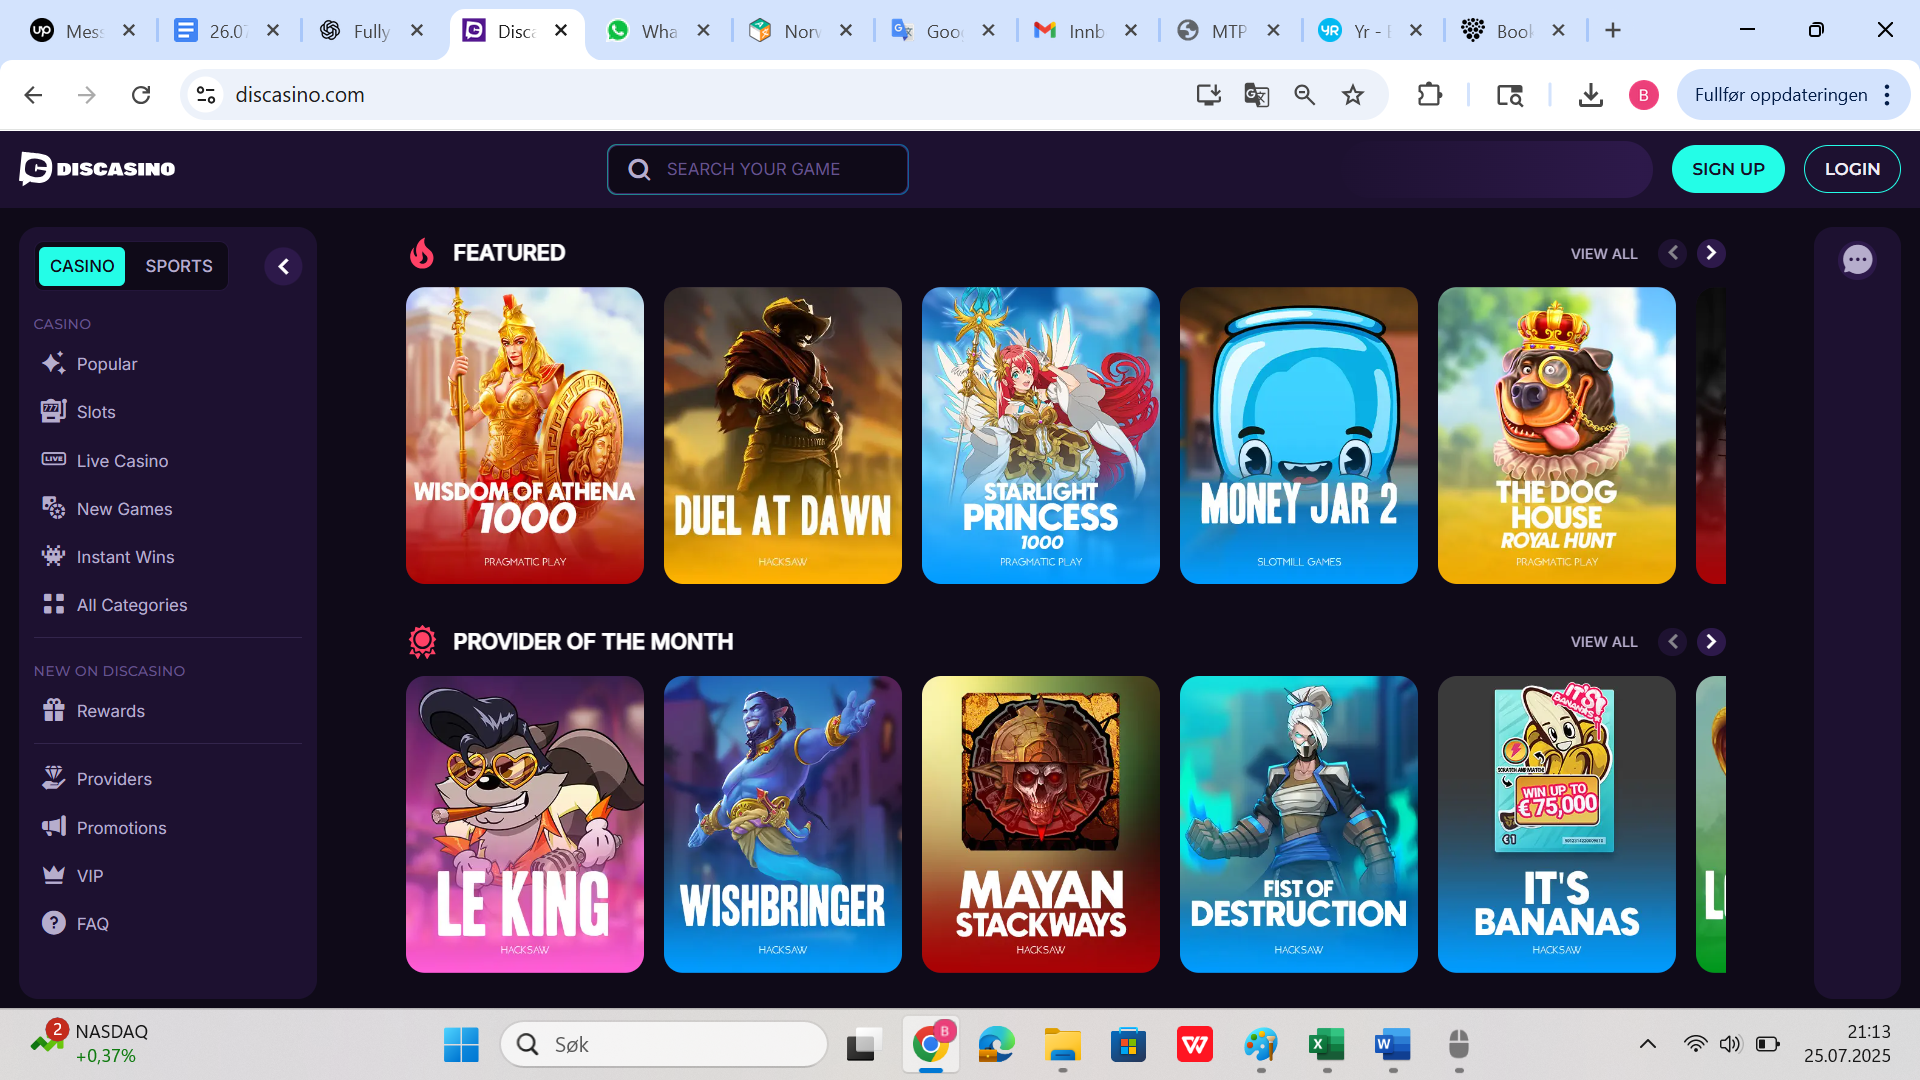Collapse the left sidebar with chevron
The image size is (1920, 1080).
click(283, 267)
